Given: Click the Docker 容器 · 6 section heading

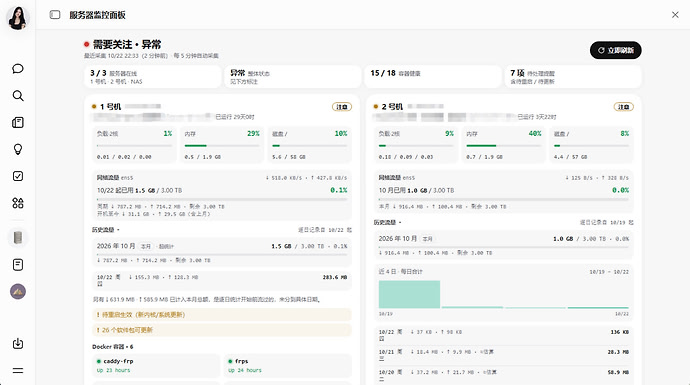Looking at the screenshot, I should 113,347.
